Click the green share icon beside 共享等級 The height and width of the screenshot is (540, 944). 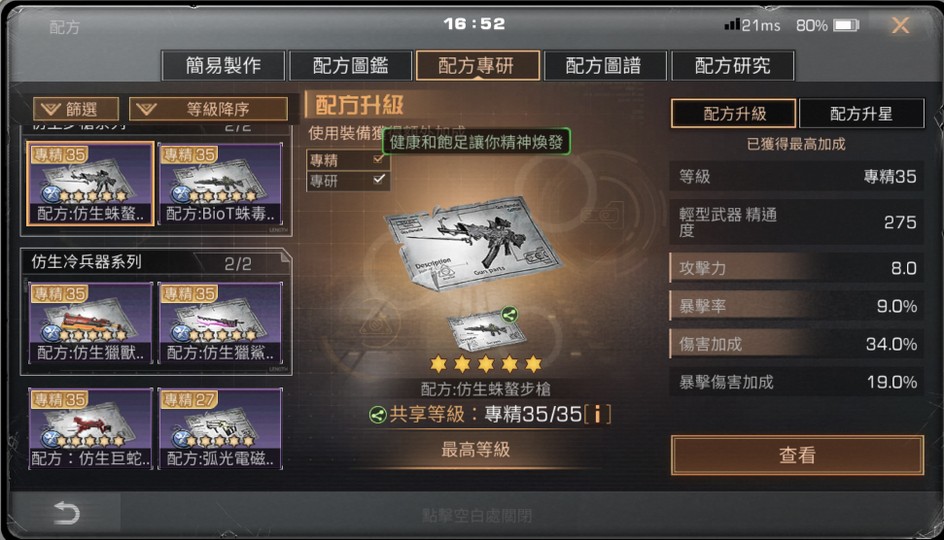pyautogui.click(x=377, y=414)
